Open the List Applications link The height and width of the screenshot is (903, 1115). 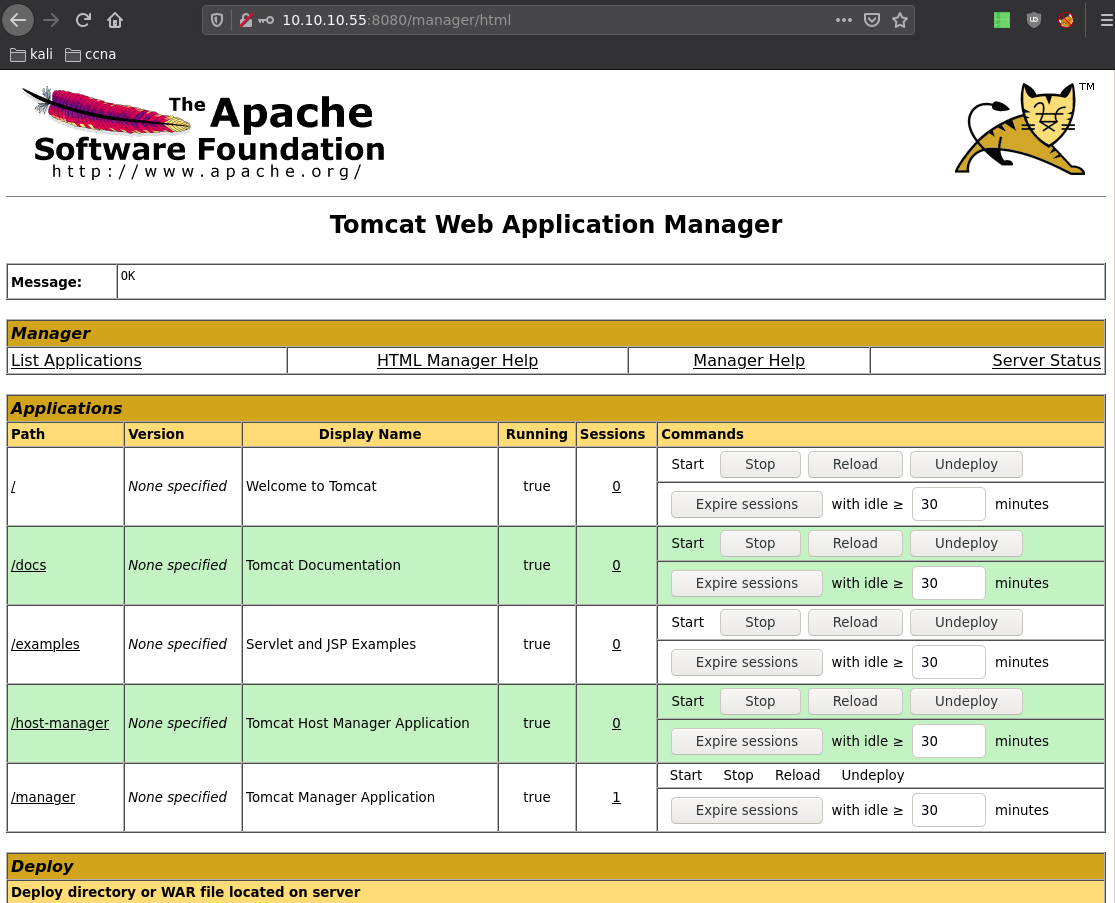76,360
